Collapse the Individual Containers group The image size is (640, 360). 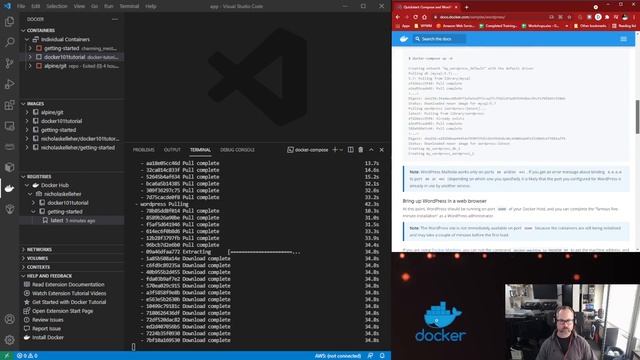click(27, 39)
